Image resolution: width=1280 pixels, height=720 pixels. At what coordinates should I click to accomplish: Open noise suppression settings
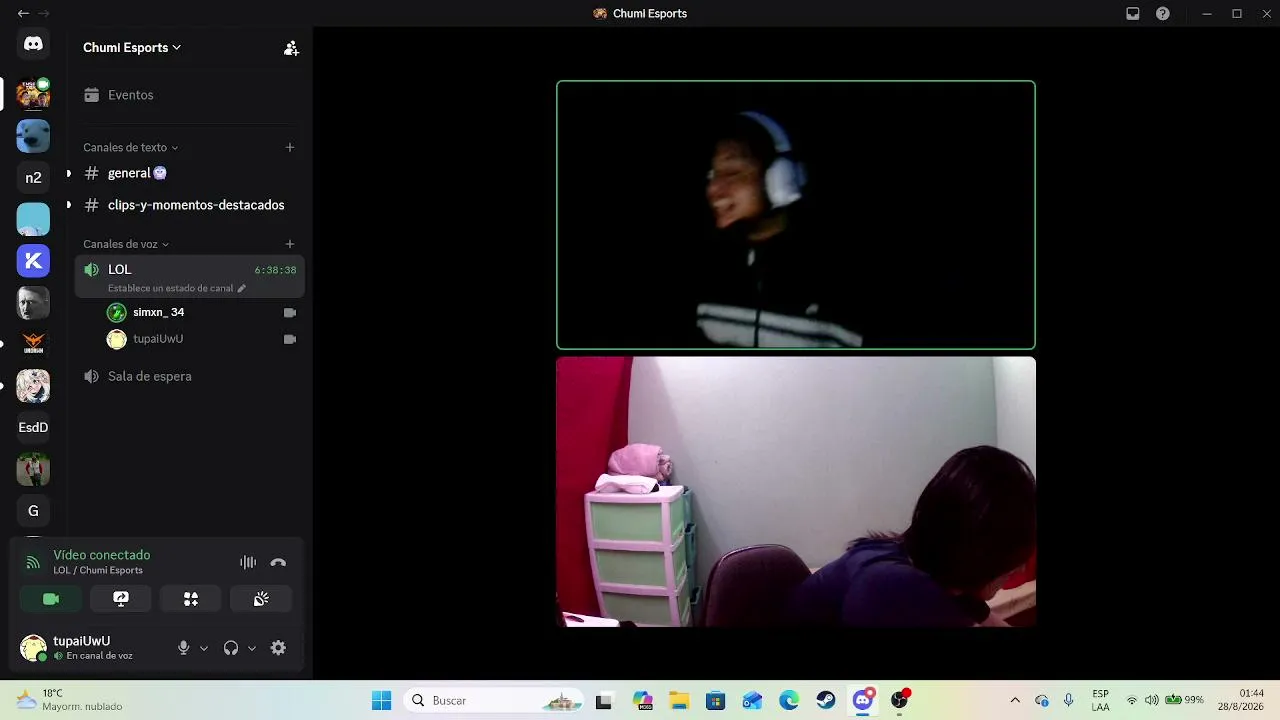pyautogui.click(x=248, y=562)
